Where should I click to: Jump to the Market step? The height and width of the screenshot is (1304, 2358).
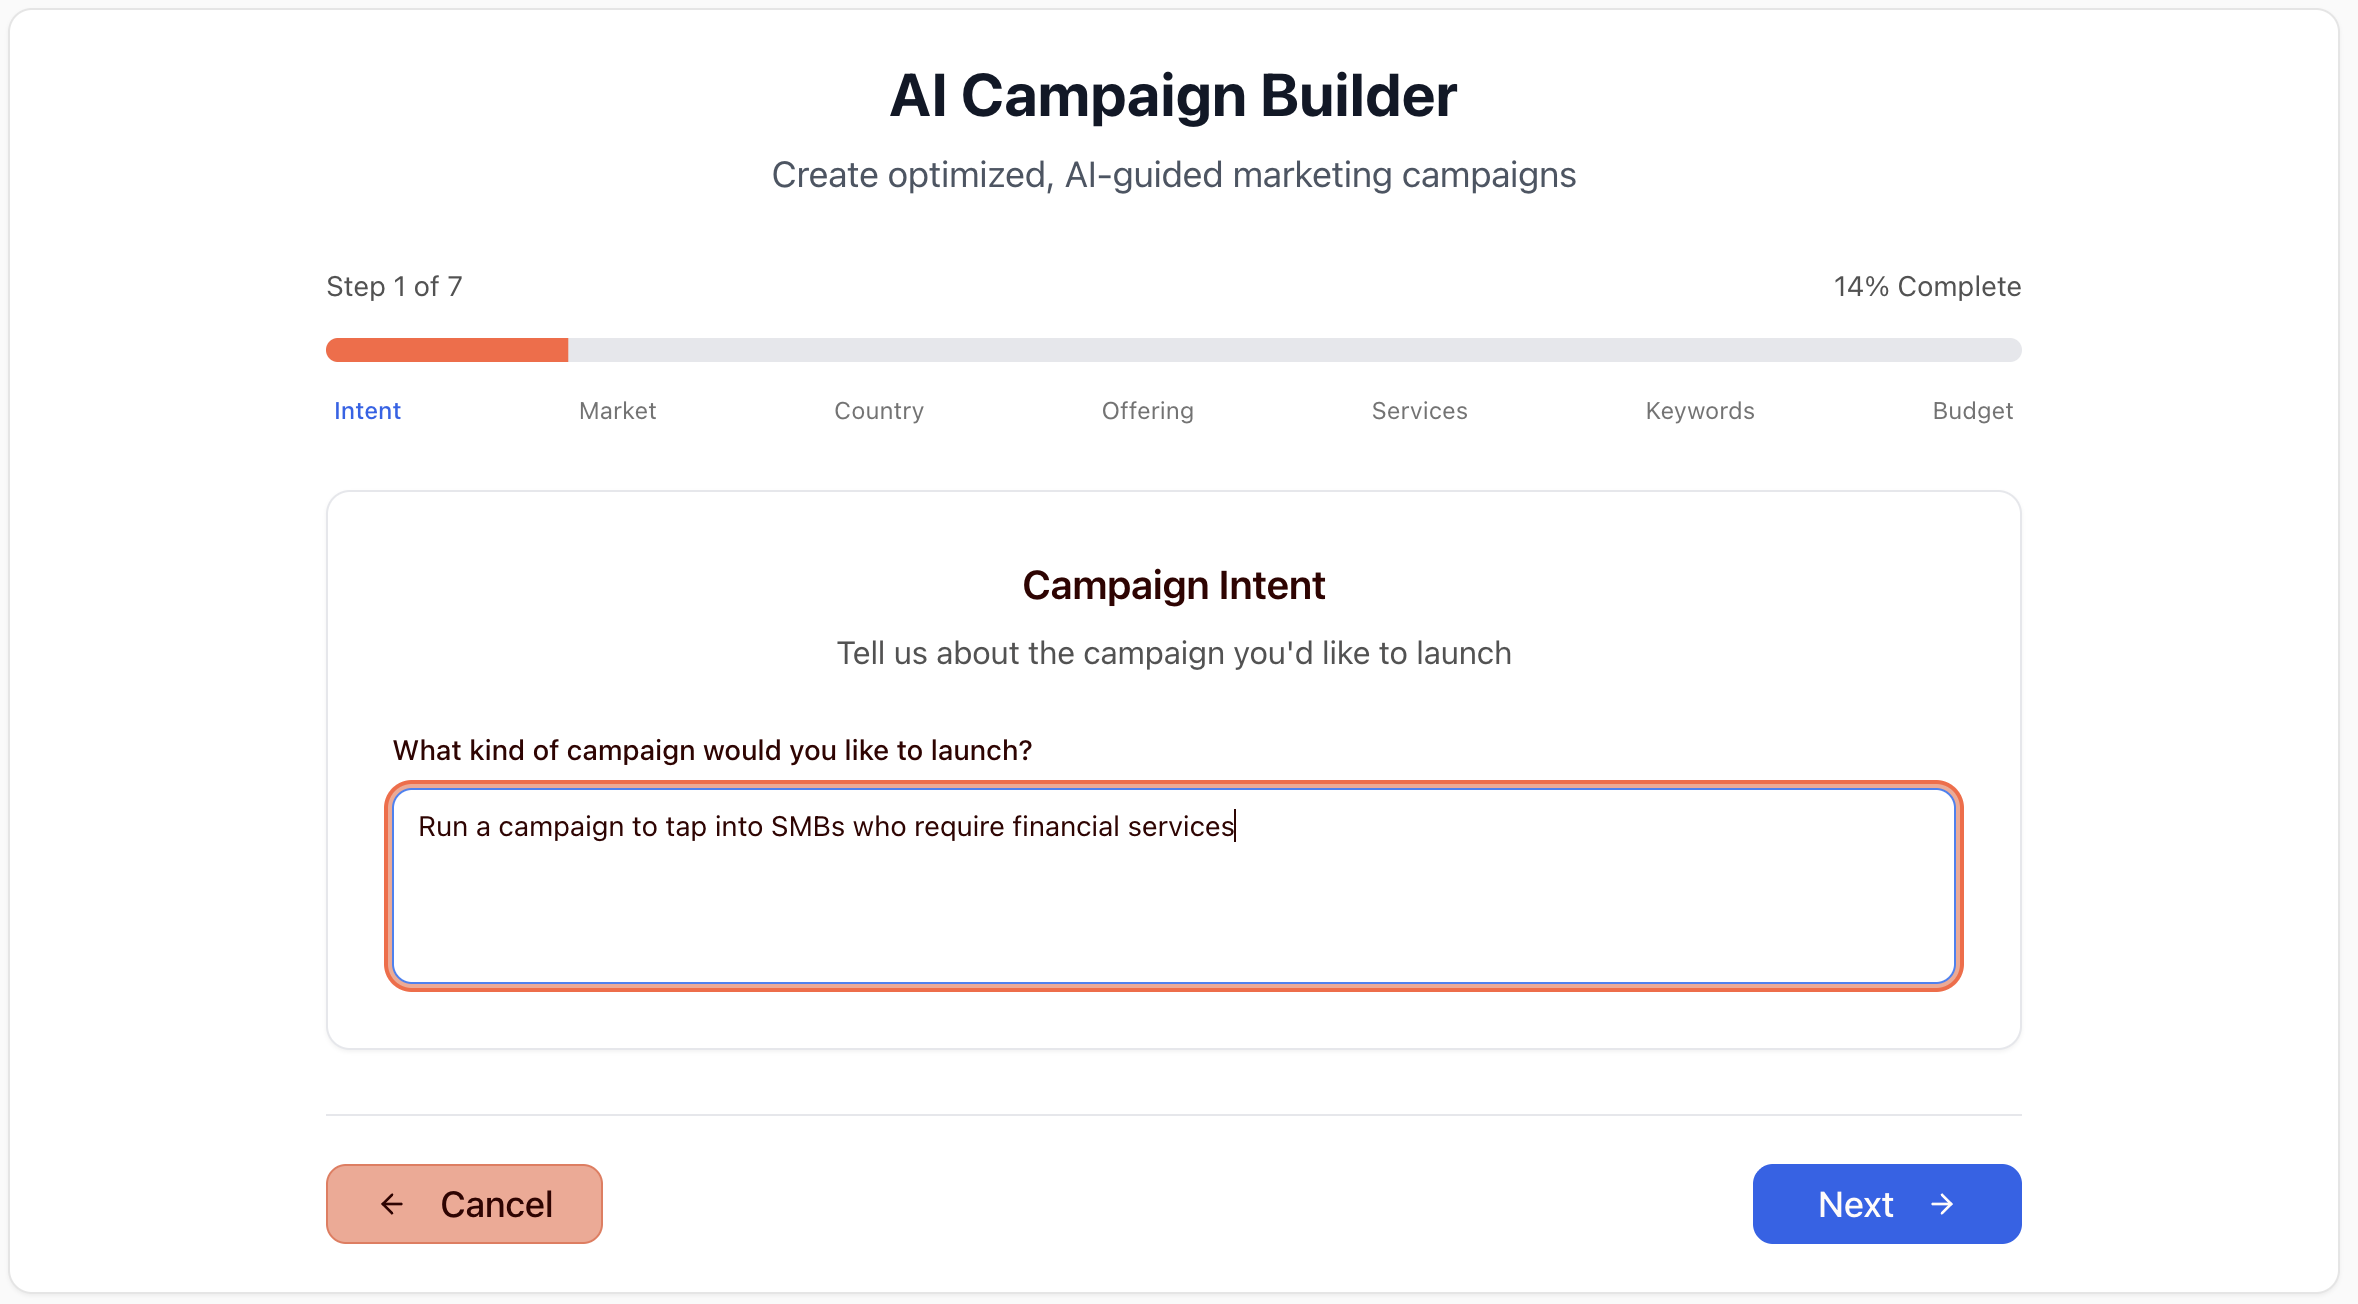617,411
